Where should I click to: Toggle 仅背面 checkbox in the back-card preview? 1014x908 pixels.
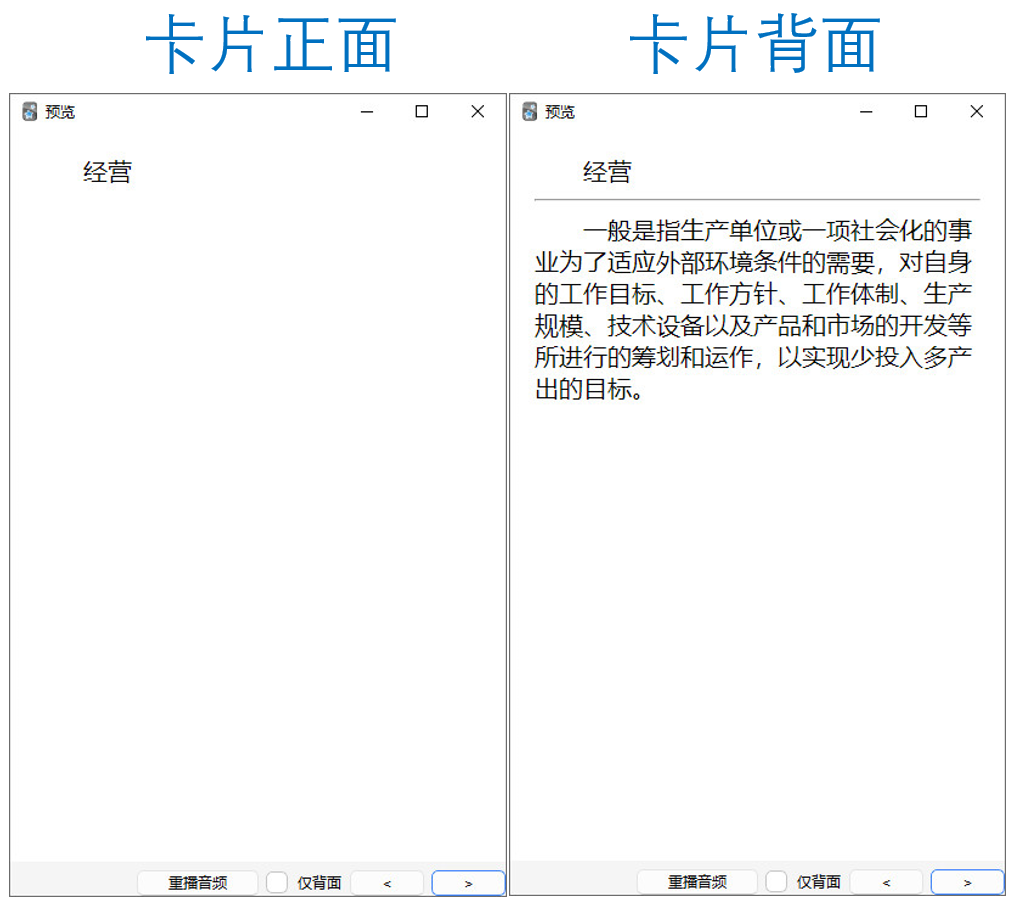(776, 882)
